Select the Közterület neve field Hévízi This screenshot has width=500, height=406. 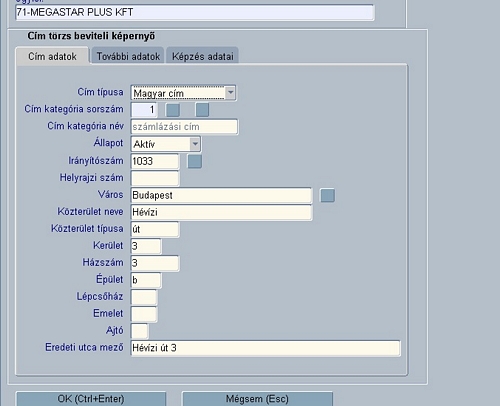[221, 212]
